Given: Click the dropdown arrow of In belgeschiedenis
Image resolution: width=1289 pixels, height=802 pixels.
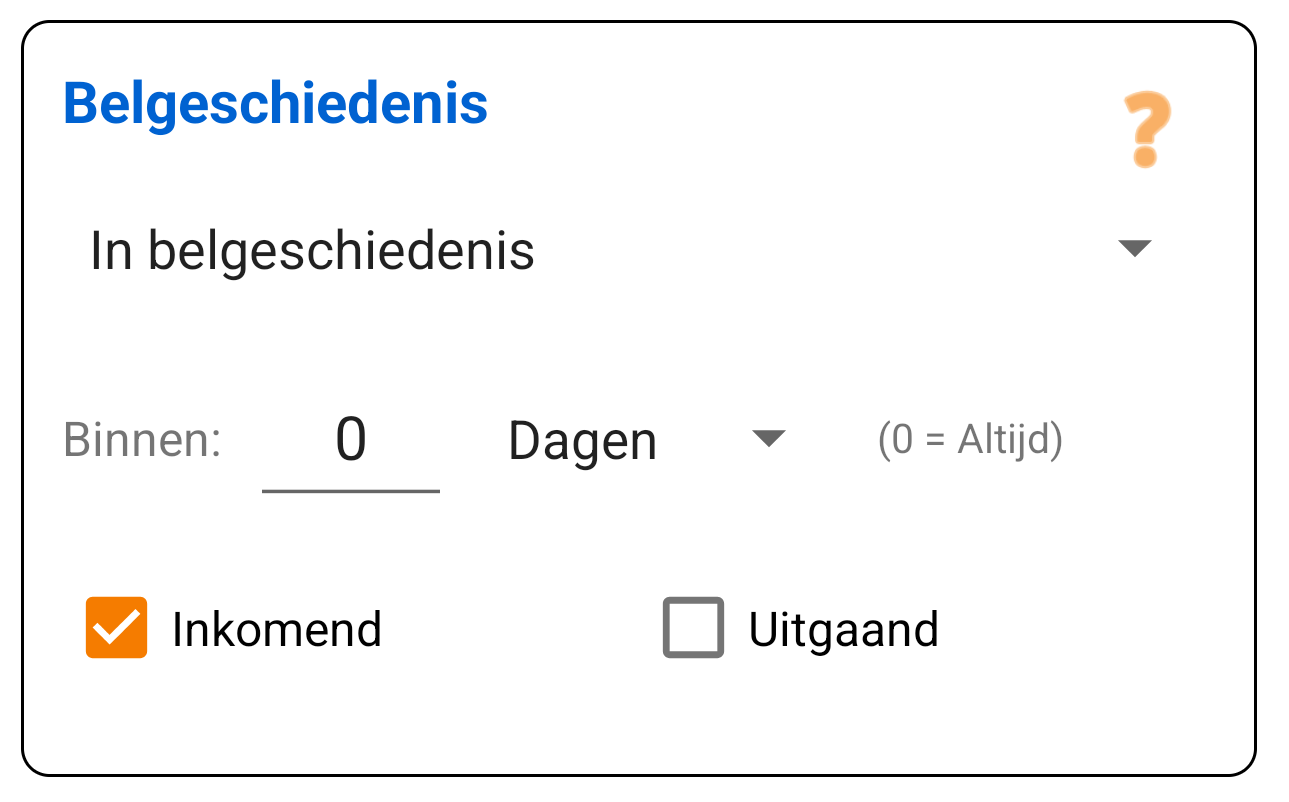Looking at the screenshot, I should tap(1136, 250).
